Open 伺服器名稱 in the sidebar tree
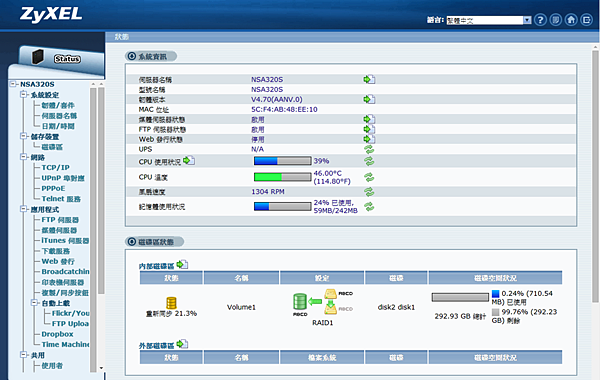Viewport: 600px width, 380px height. (x=59, y=116)
